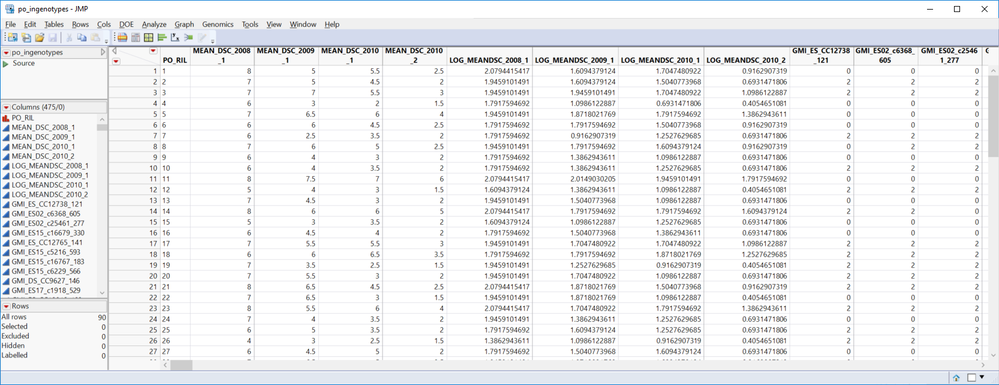Click the Fit Model toolbar icon

189,38
